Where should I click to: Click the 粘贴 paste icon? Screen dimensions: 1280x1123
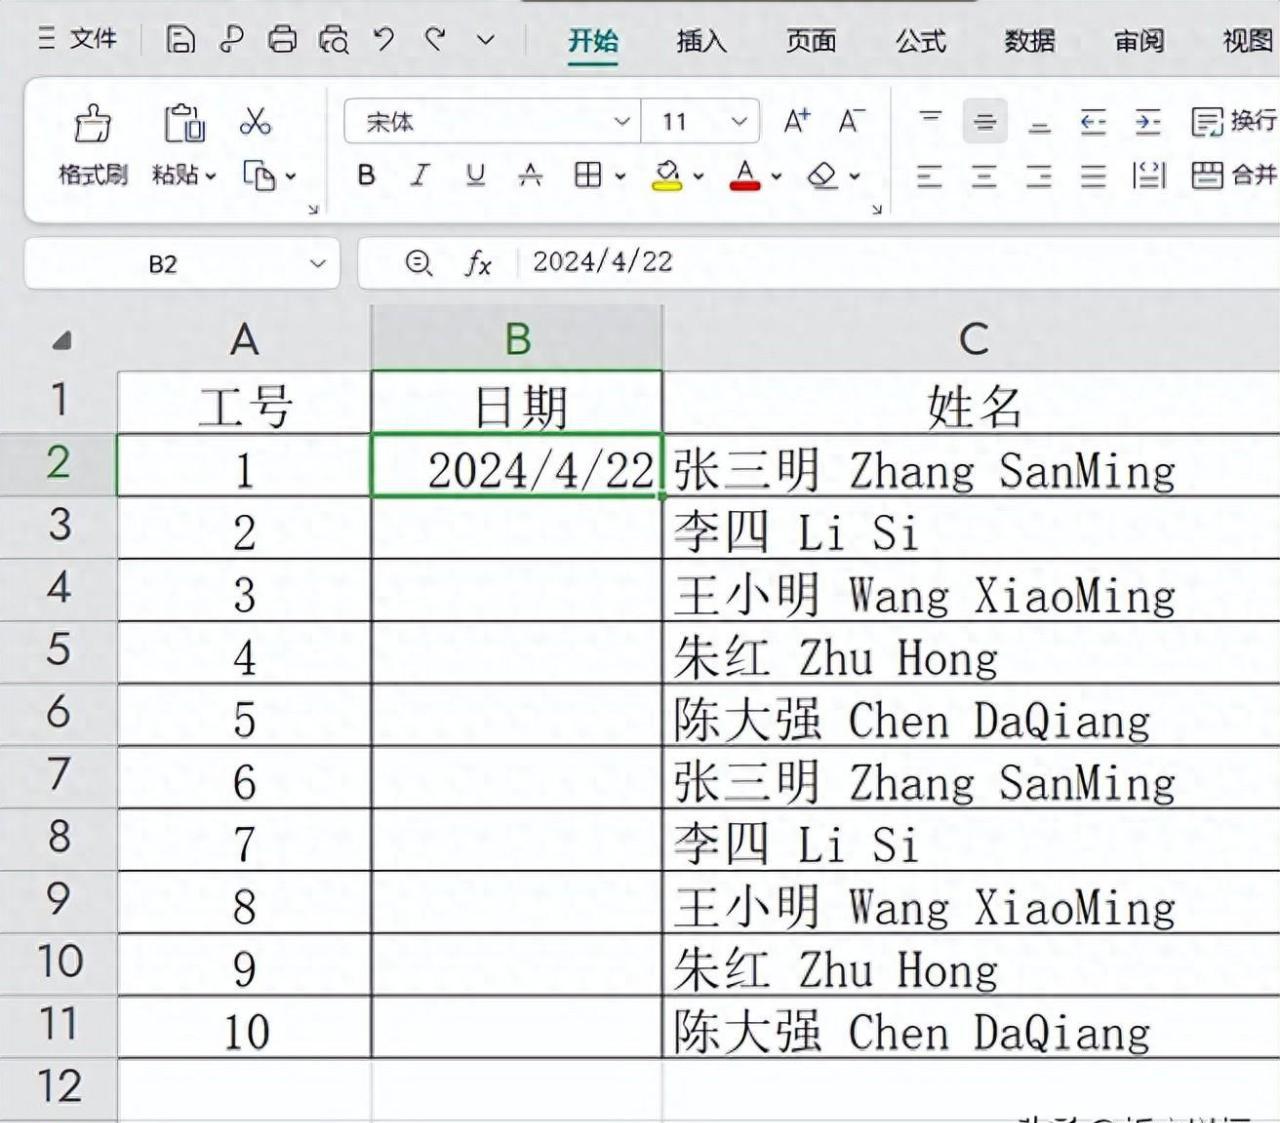point(184,124)
